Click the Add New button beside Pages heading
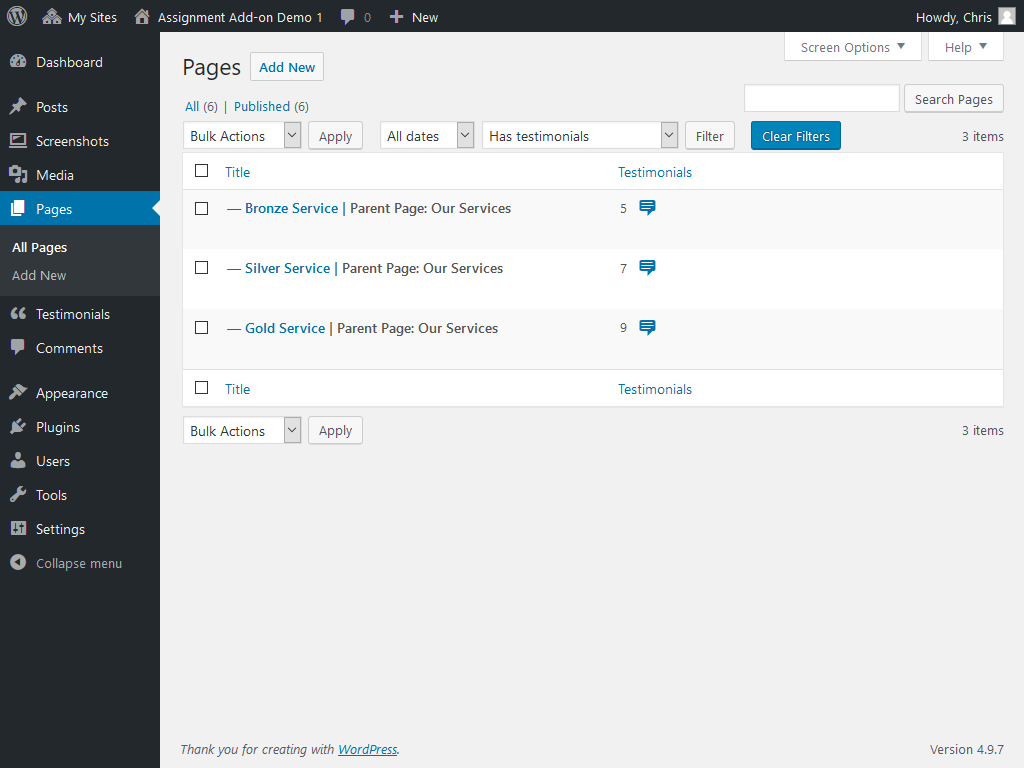This screenshot has height=768, width=1024. [x=287, y=67]
